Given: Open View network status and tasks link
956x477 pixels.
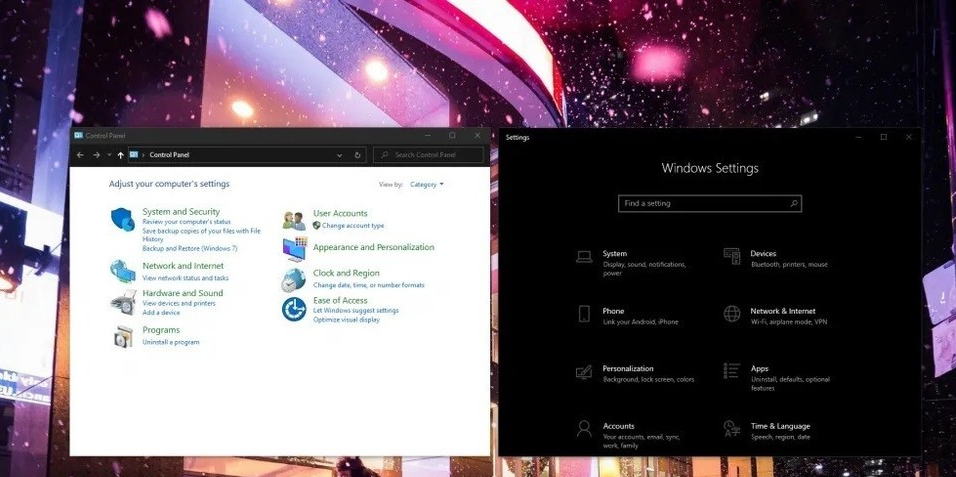Looking at the screenshot, I should (x=185, y=278).
